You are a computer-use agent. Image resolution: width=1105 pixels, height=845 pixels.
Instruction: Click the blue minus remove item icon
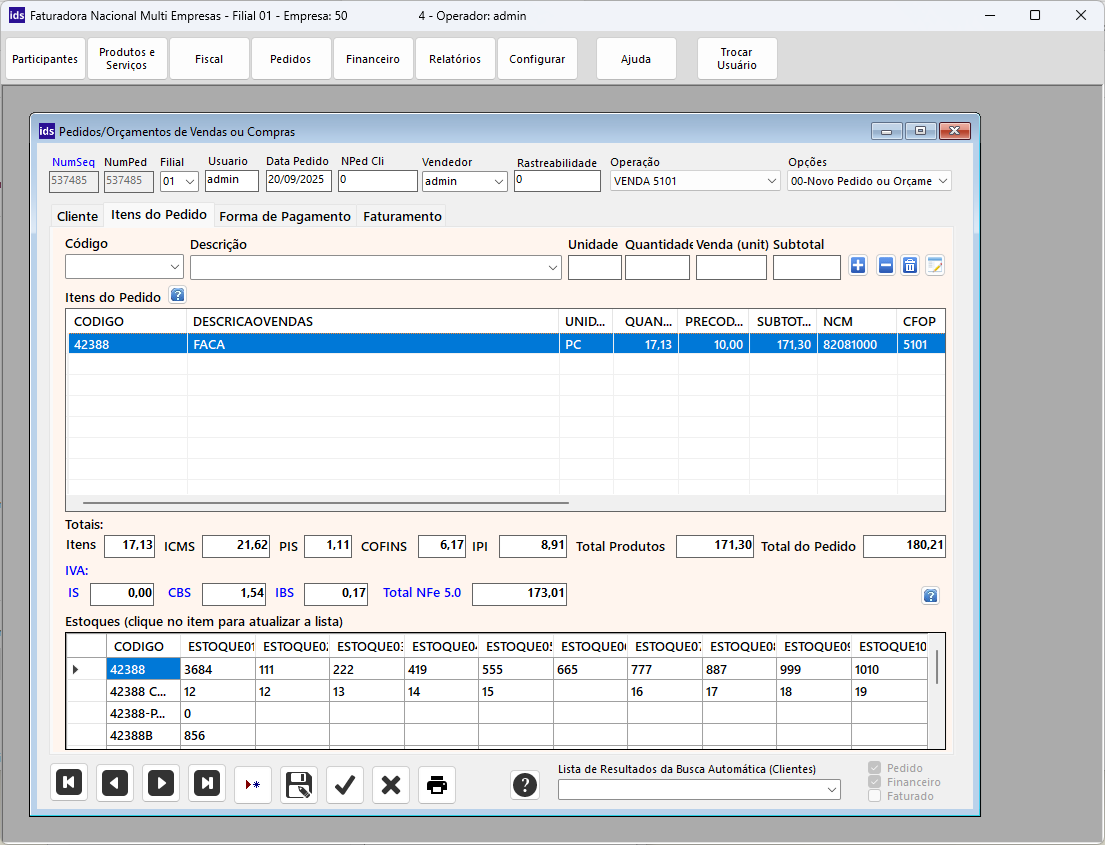coord(885,265)
